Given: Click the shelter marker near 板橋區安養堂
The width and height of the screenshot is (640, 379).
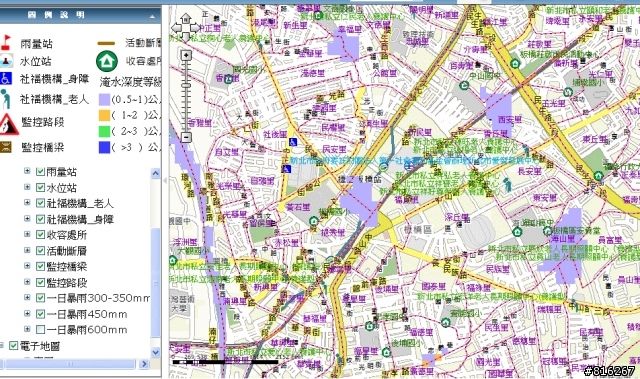Looking at the screenshot, I should coord(548,231).
